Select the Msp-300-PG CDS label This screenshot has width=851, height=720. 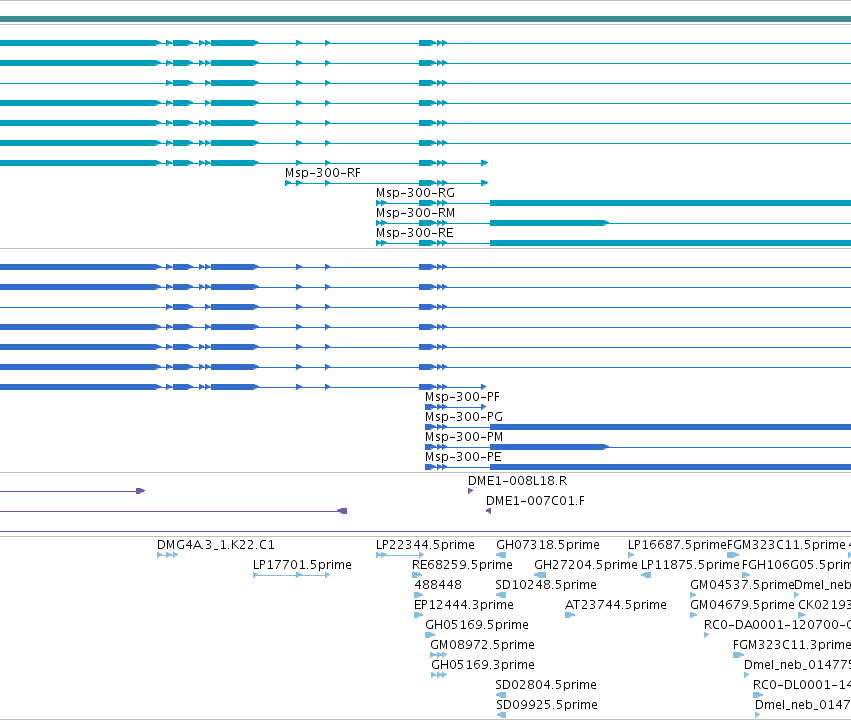tap(464, 417)
